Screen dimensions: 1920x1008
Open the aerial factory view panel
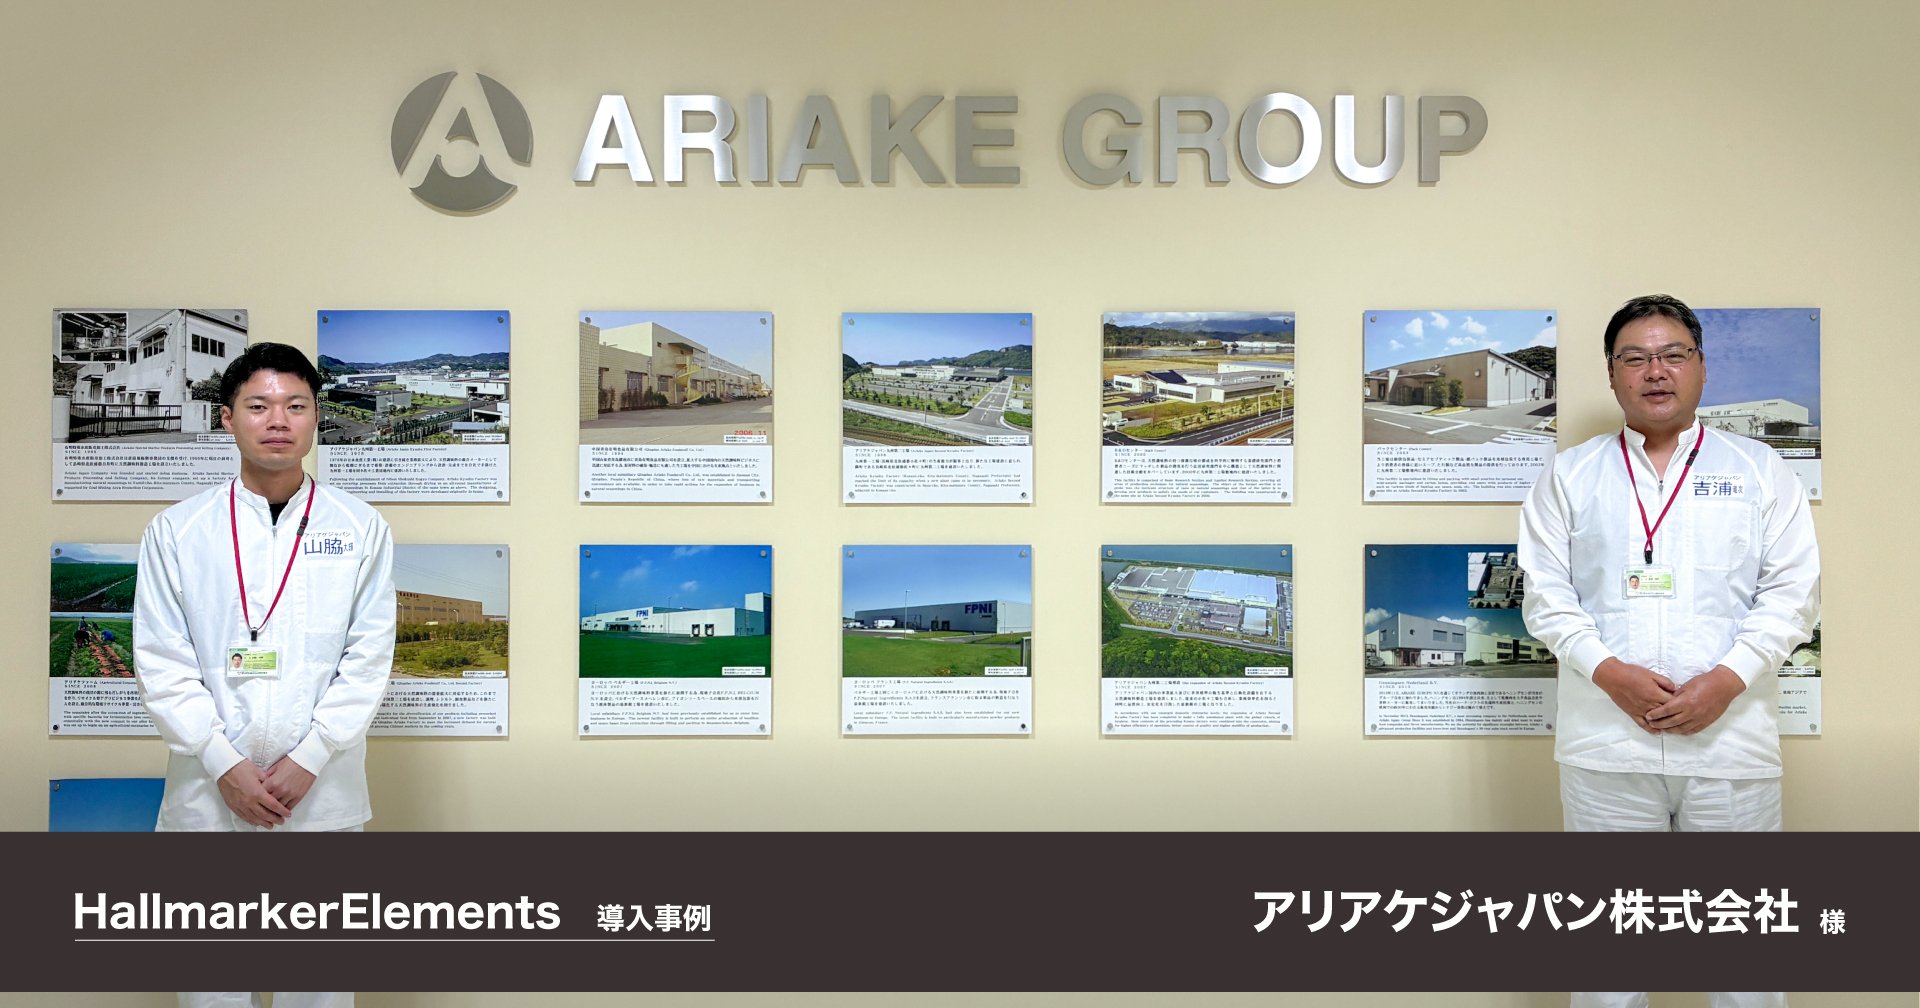(1197, 640)
